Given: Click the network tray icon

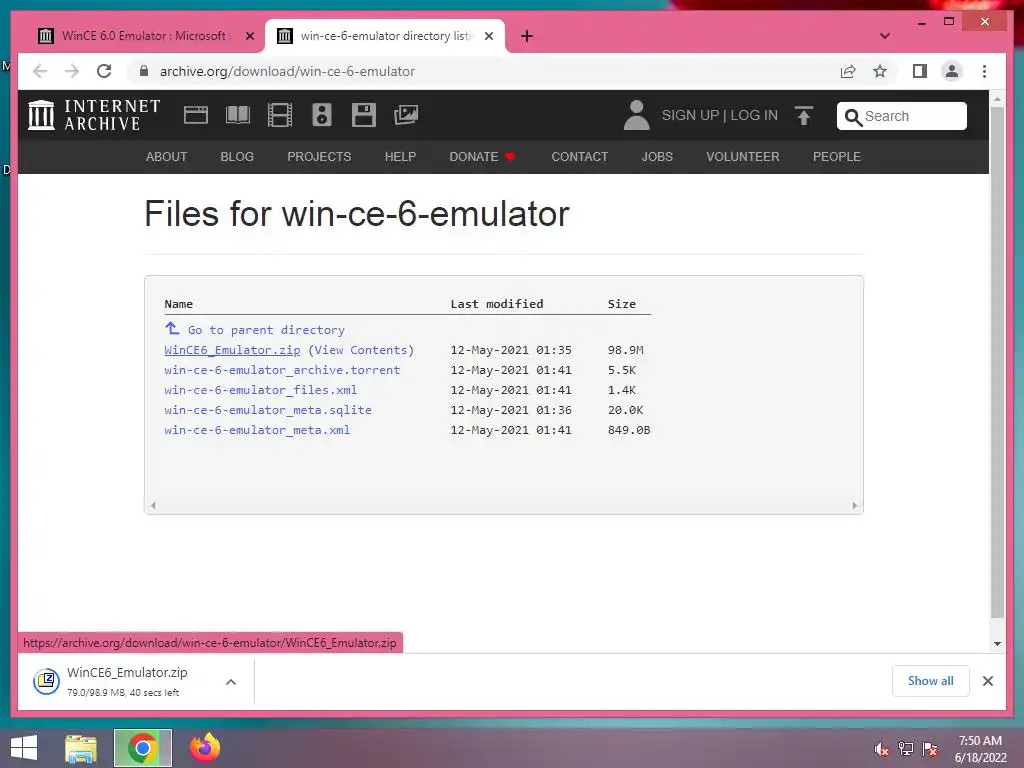Looking at the screenshot, I should [x=906, y=749].
